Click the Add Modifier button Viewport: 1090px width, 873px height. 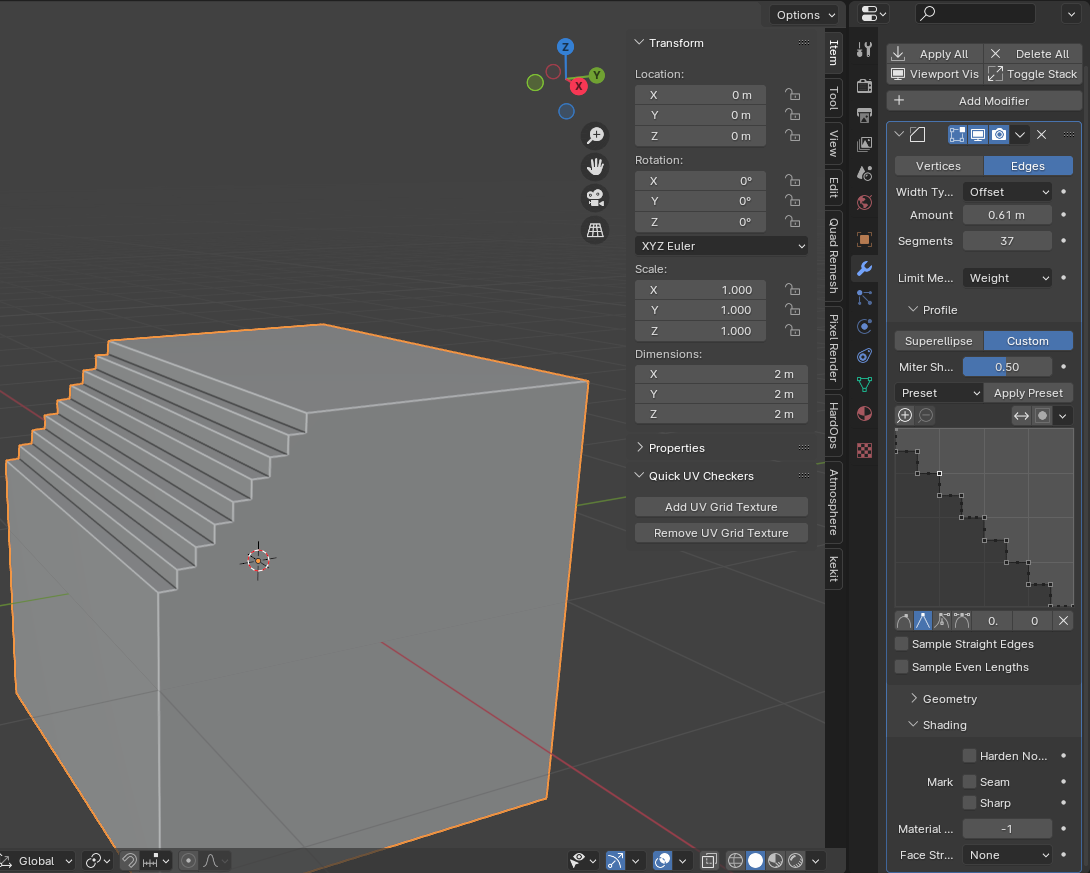click(x=984, y=101)
